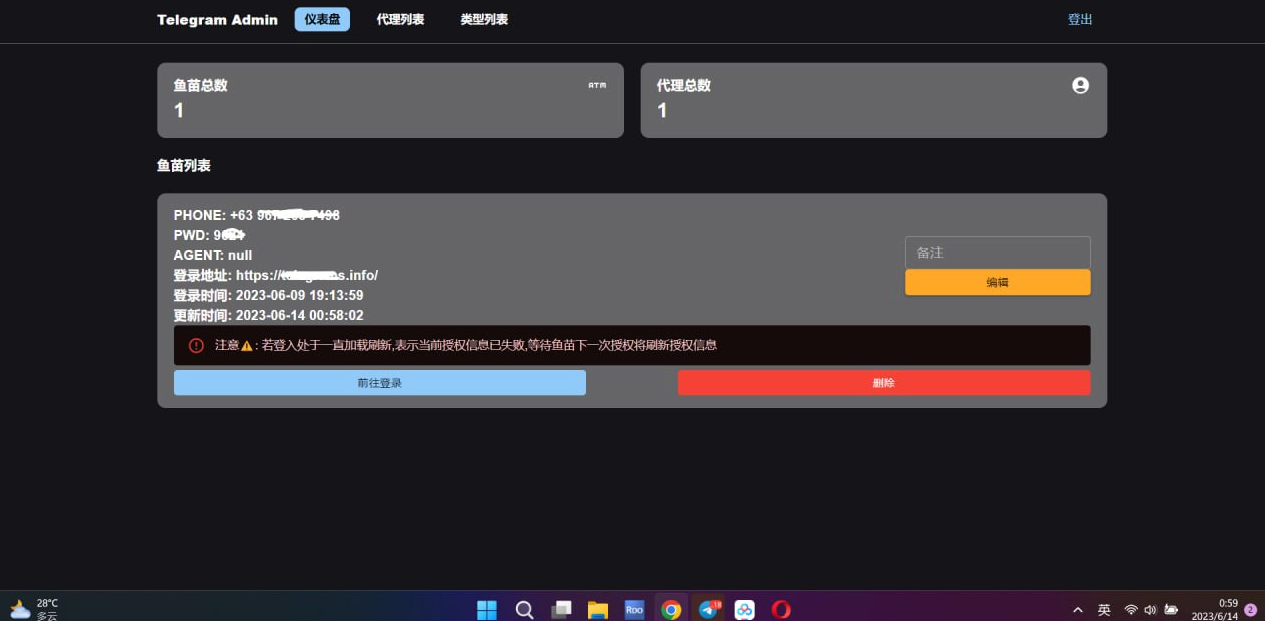The width and height of the screenshot is (1265, 621).
Task: Click the red 删除 button
Action: point(884,382)
